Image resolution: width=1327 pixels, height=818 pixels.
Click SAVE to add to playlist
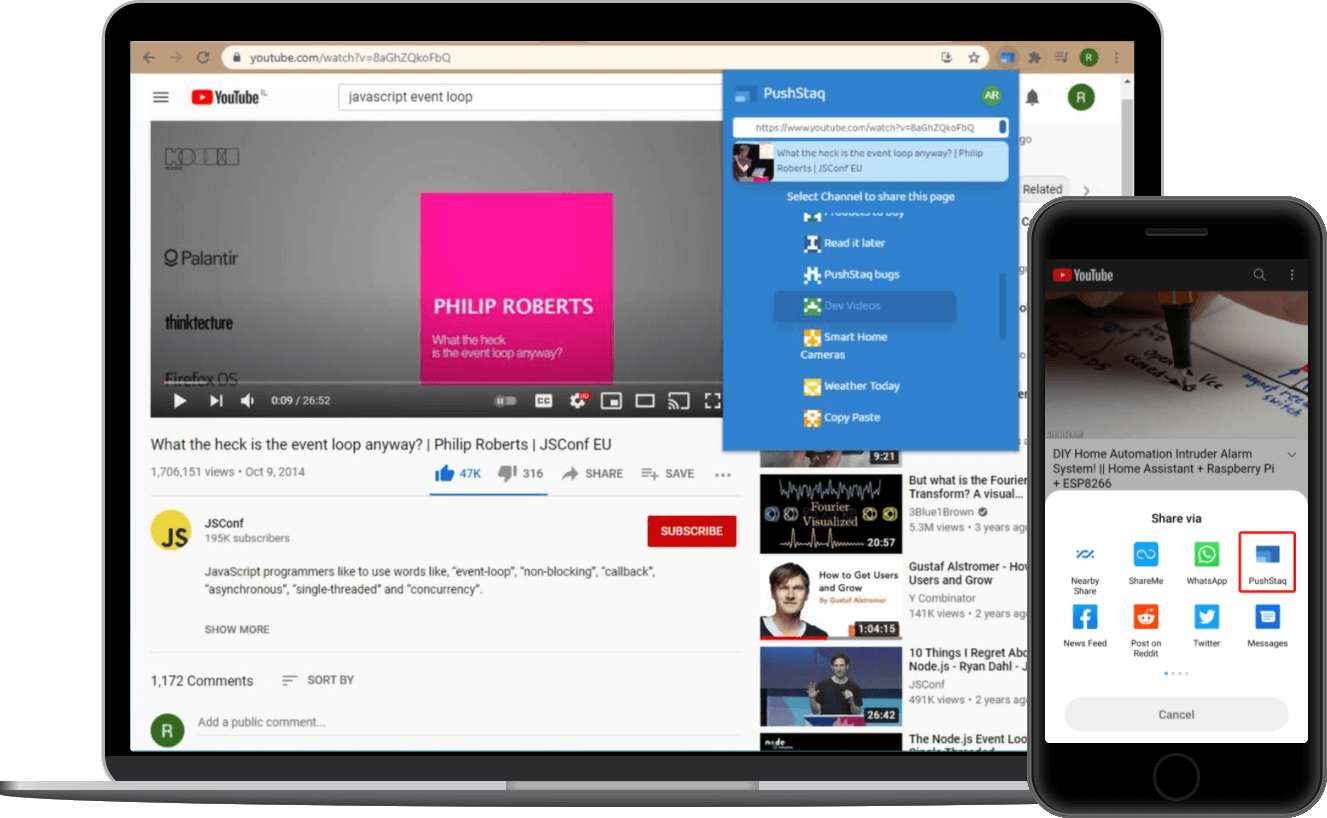[667, 474]
